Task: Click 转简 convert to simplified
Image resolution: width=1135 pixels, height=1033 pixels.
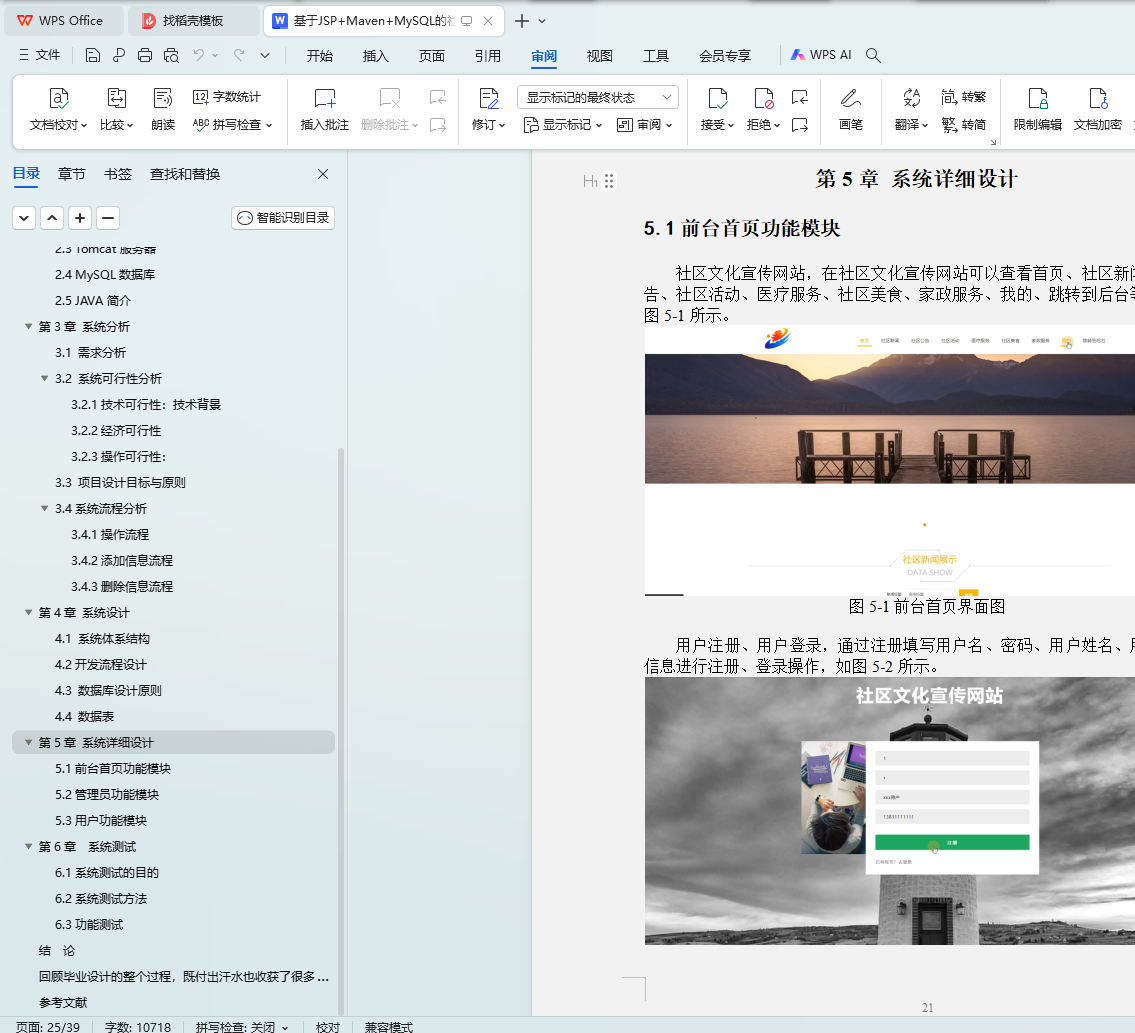Action: pyautogui.click(x=963, y=125)
